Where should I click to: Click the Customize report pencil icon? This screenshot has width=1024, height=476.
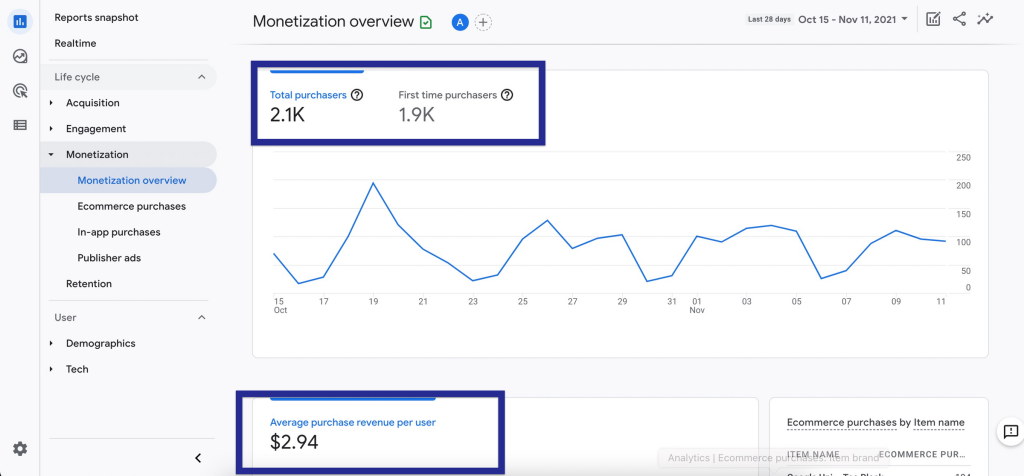[x=933, y=19]
